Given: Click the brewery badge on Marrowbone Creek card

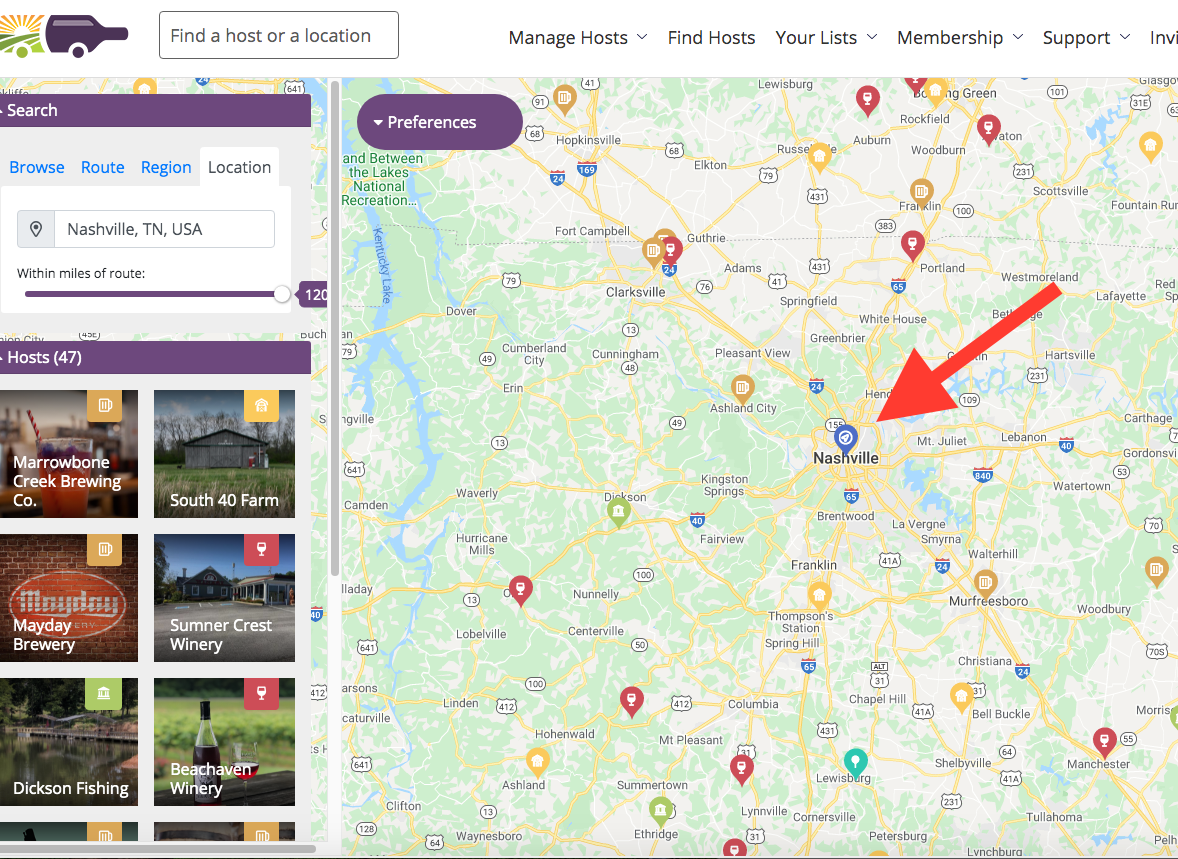Looking at the screenshot, I should 104,406.
